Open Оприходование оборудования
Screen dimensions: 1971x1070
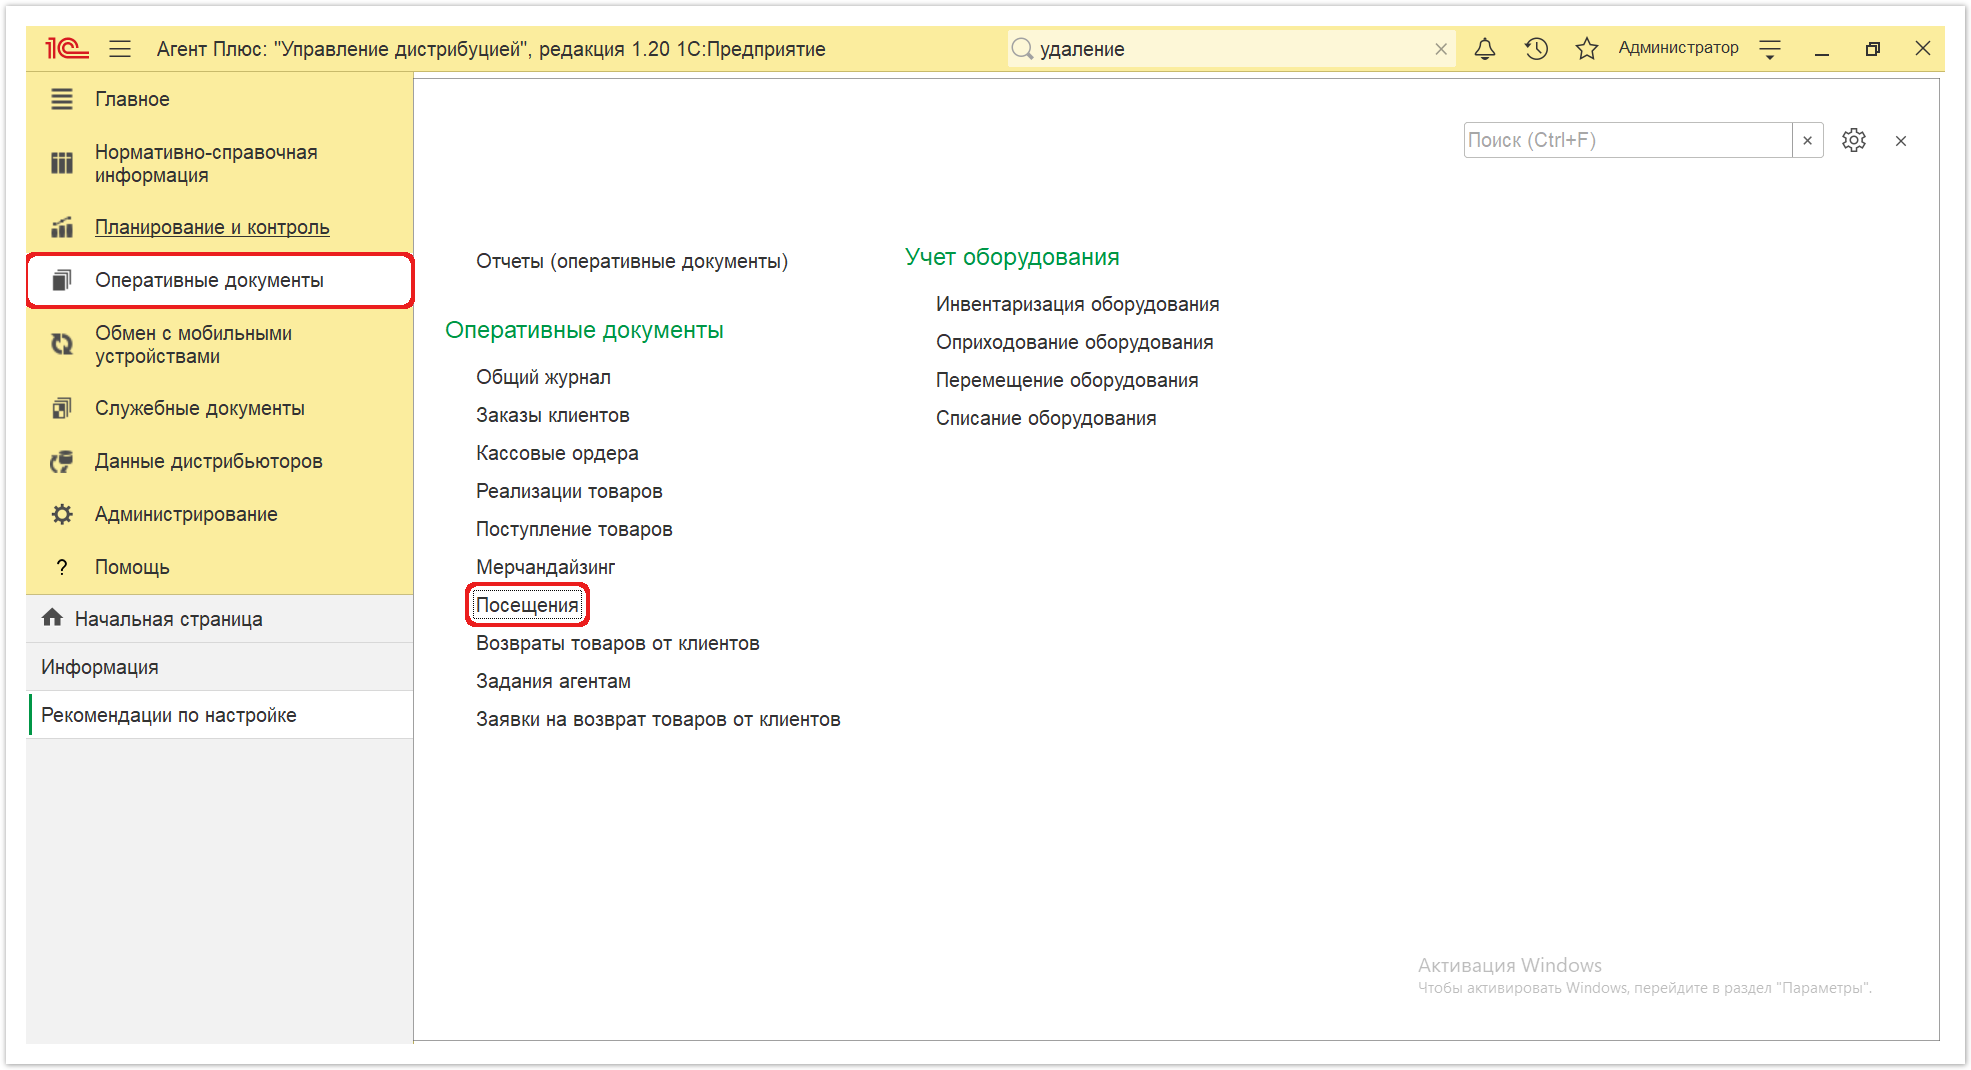coord(1075,342)
